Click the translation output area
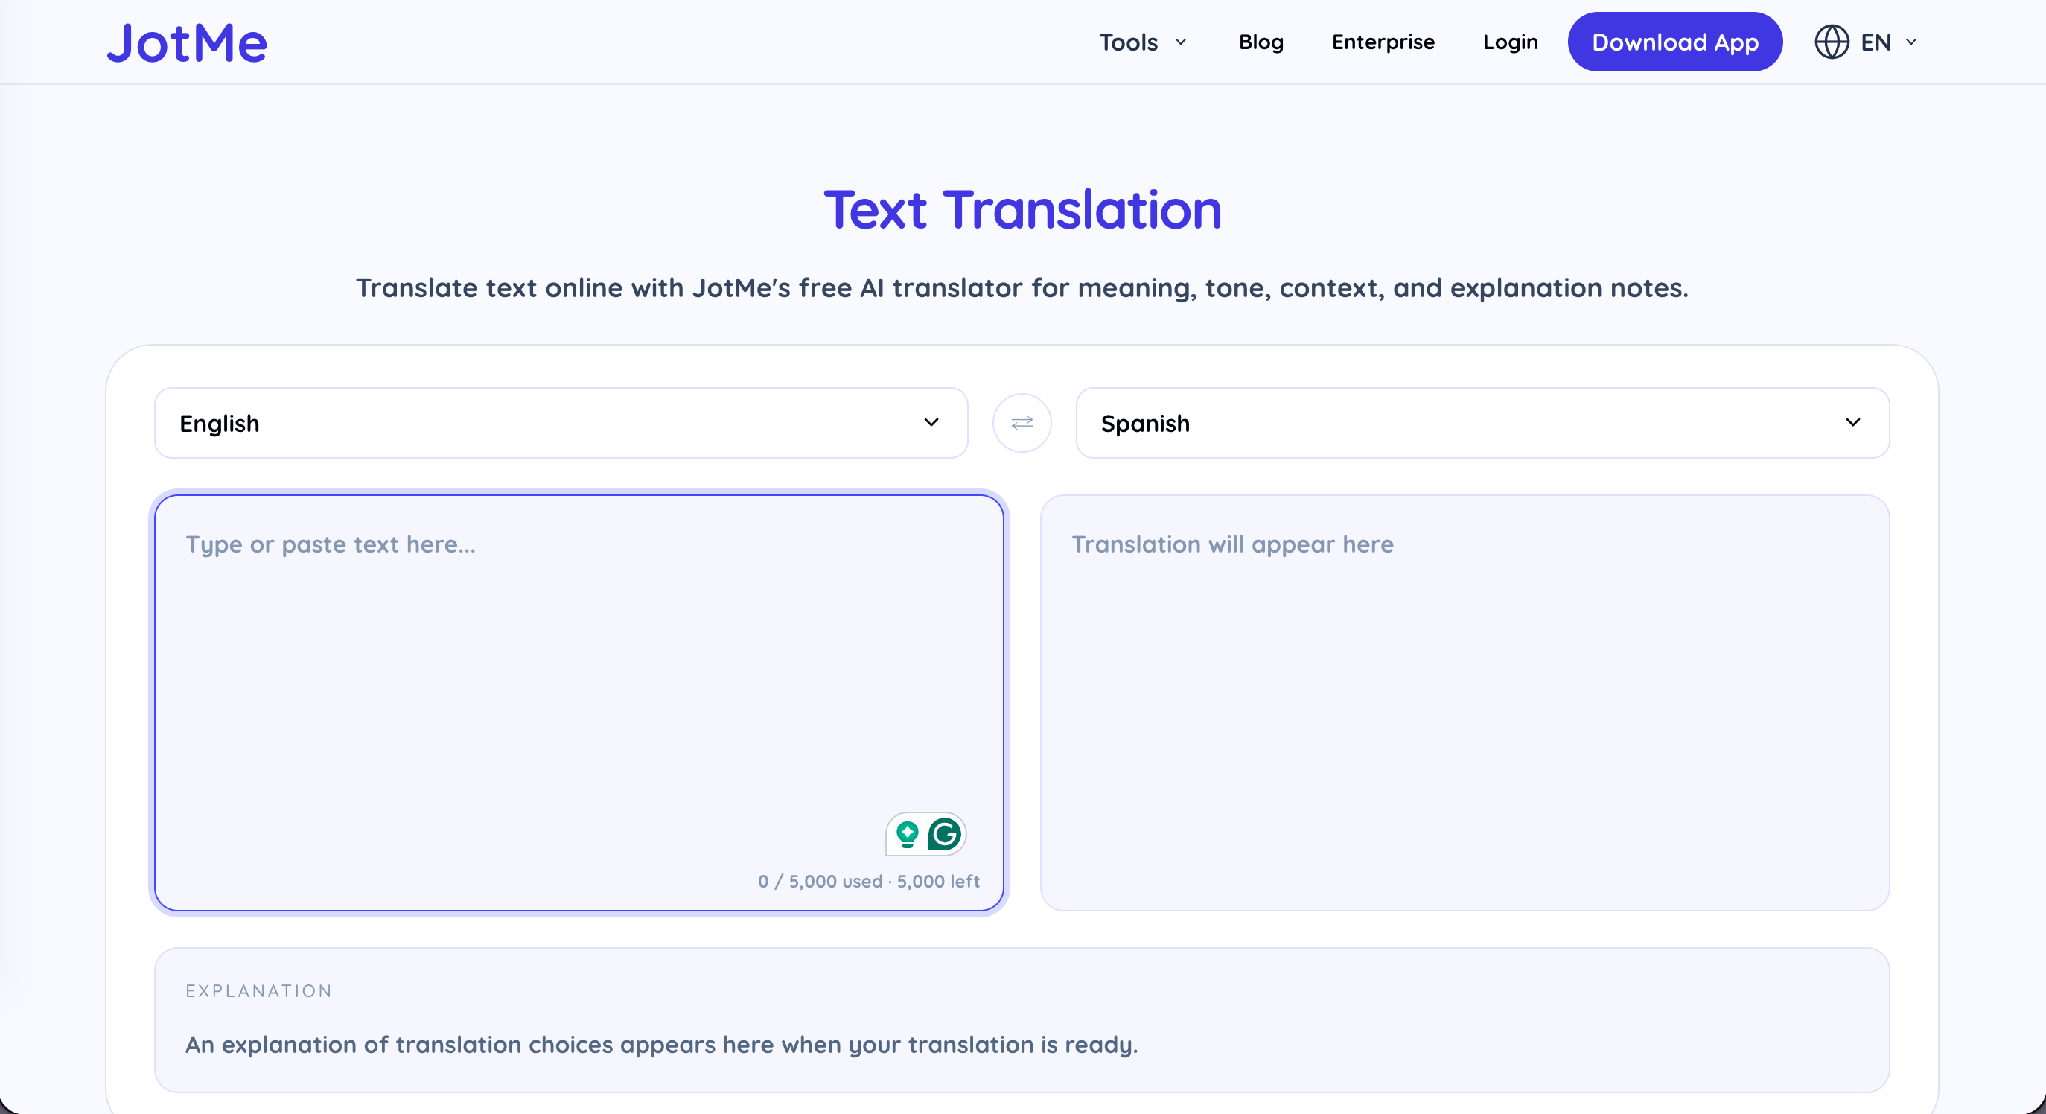2046x1114 pixels. click(1465, 702)
